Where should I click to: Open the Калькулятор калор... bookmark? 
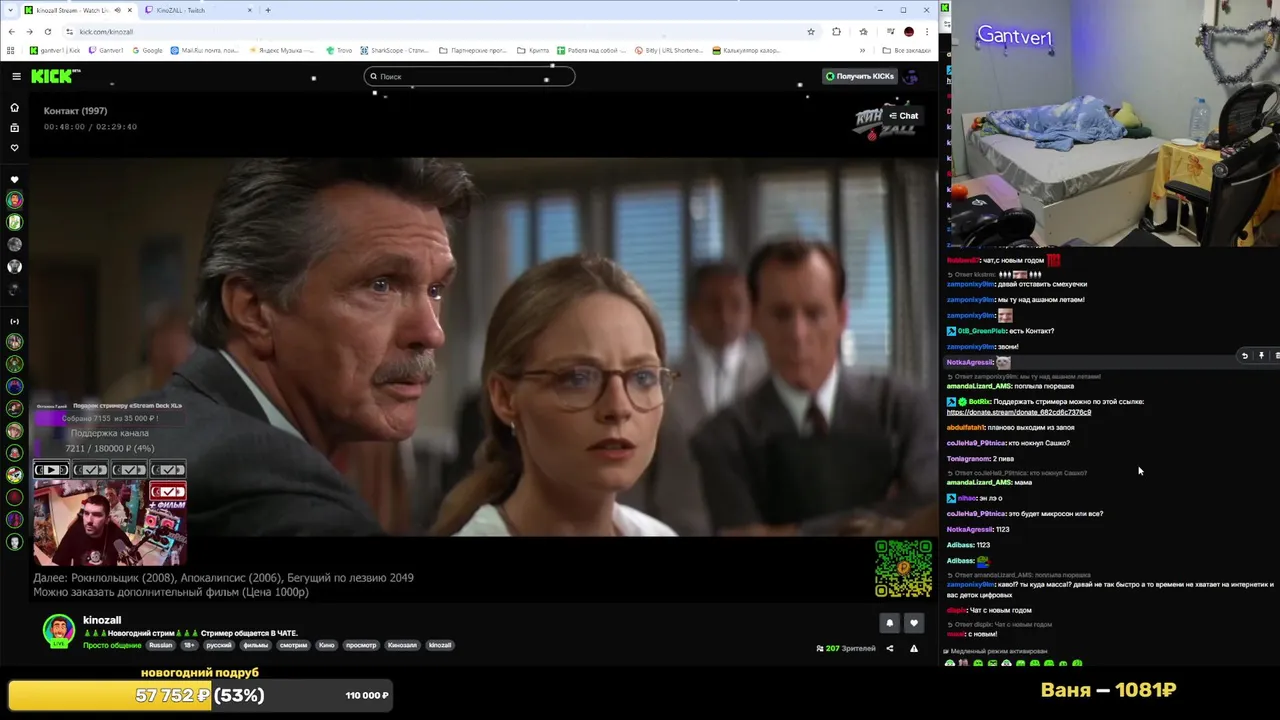coord(745,50)
